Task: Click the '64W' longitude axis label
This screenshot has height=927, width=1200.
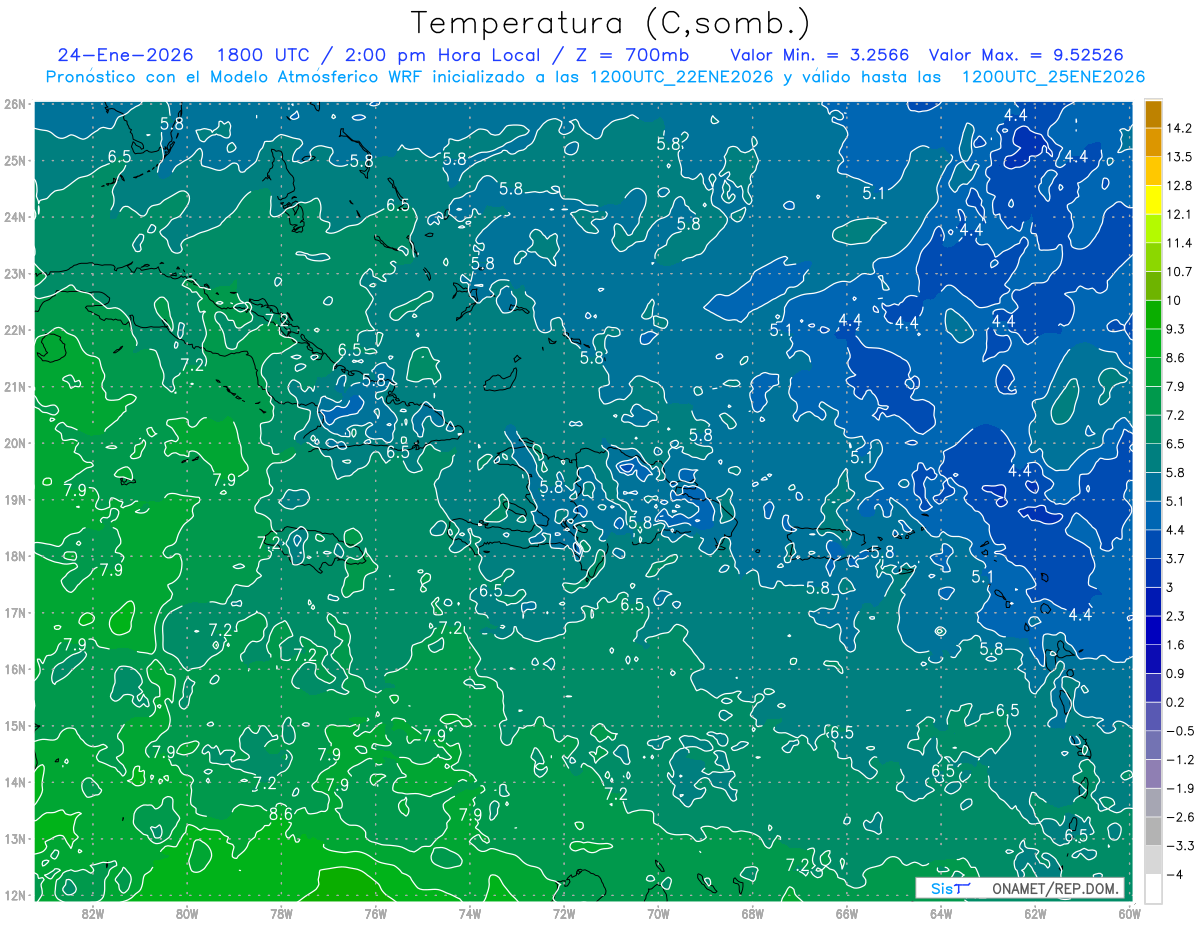Action: point(941,913)
